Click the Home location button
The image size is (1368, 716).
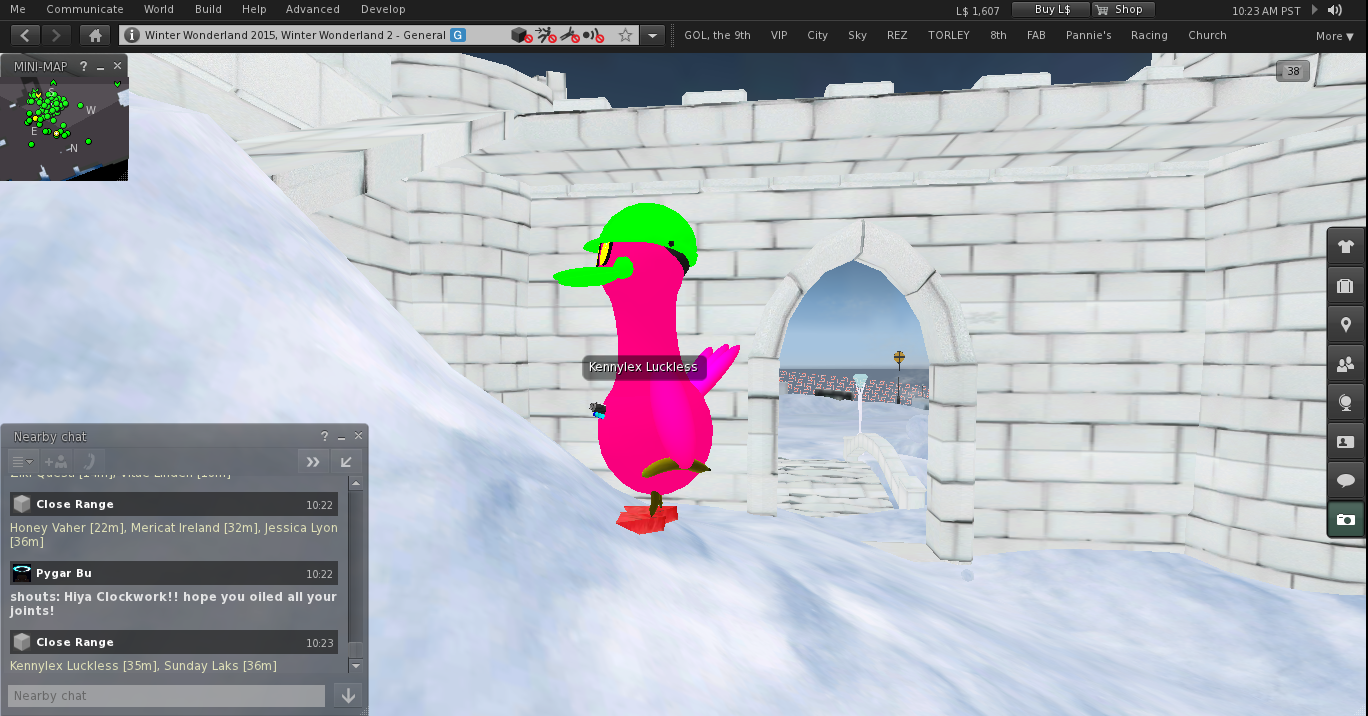click(95, 35)
